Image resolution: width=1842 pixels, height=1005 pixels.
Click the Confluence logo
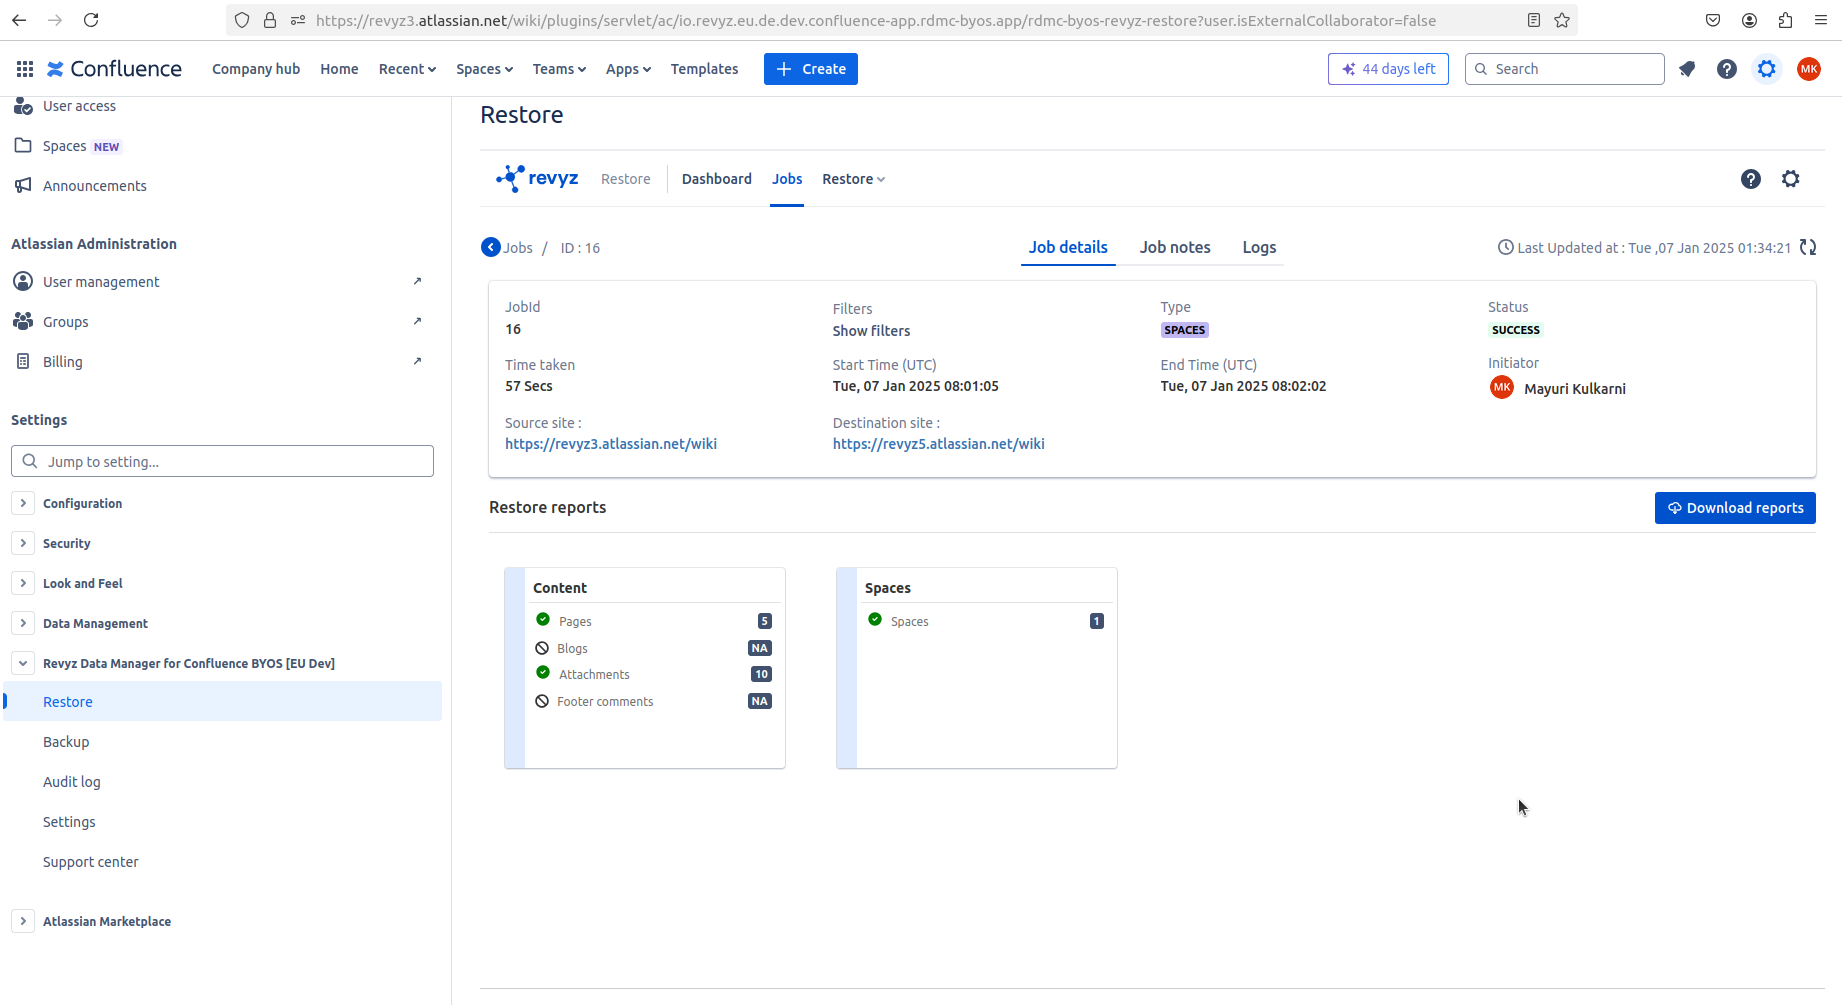(x=114, y=69)
